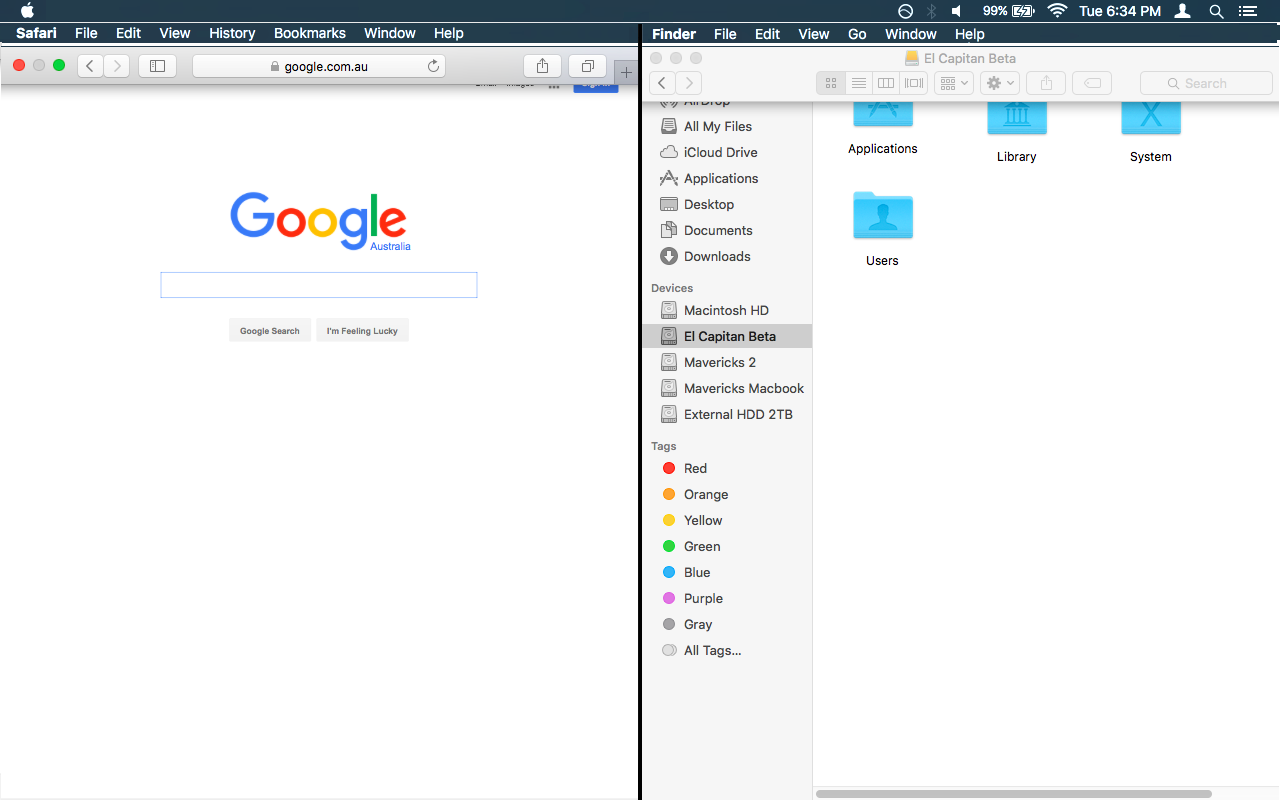The height and width of the screenshot is (800, 1280).
Task: Switch Finder to Cover Flow view
Action: (x=913, y=83)
